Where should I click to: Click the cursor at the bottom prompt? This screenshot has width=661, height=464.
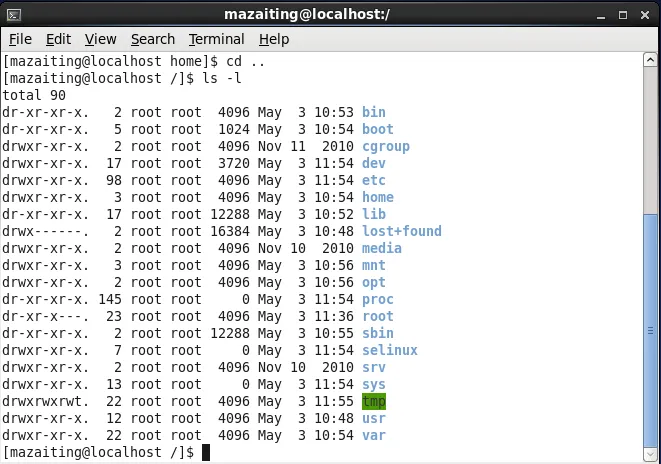coord(206,453)
